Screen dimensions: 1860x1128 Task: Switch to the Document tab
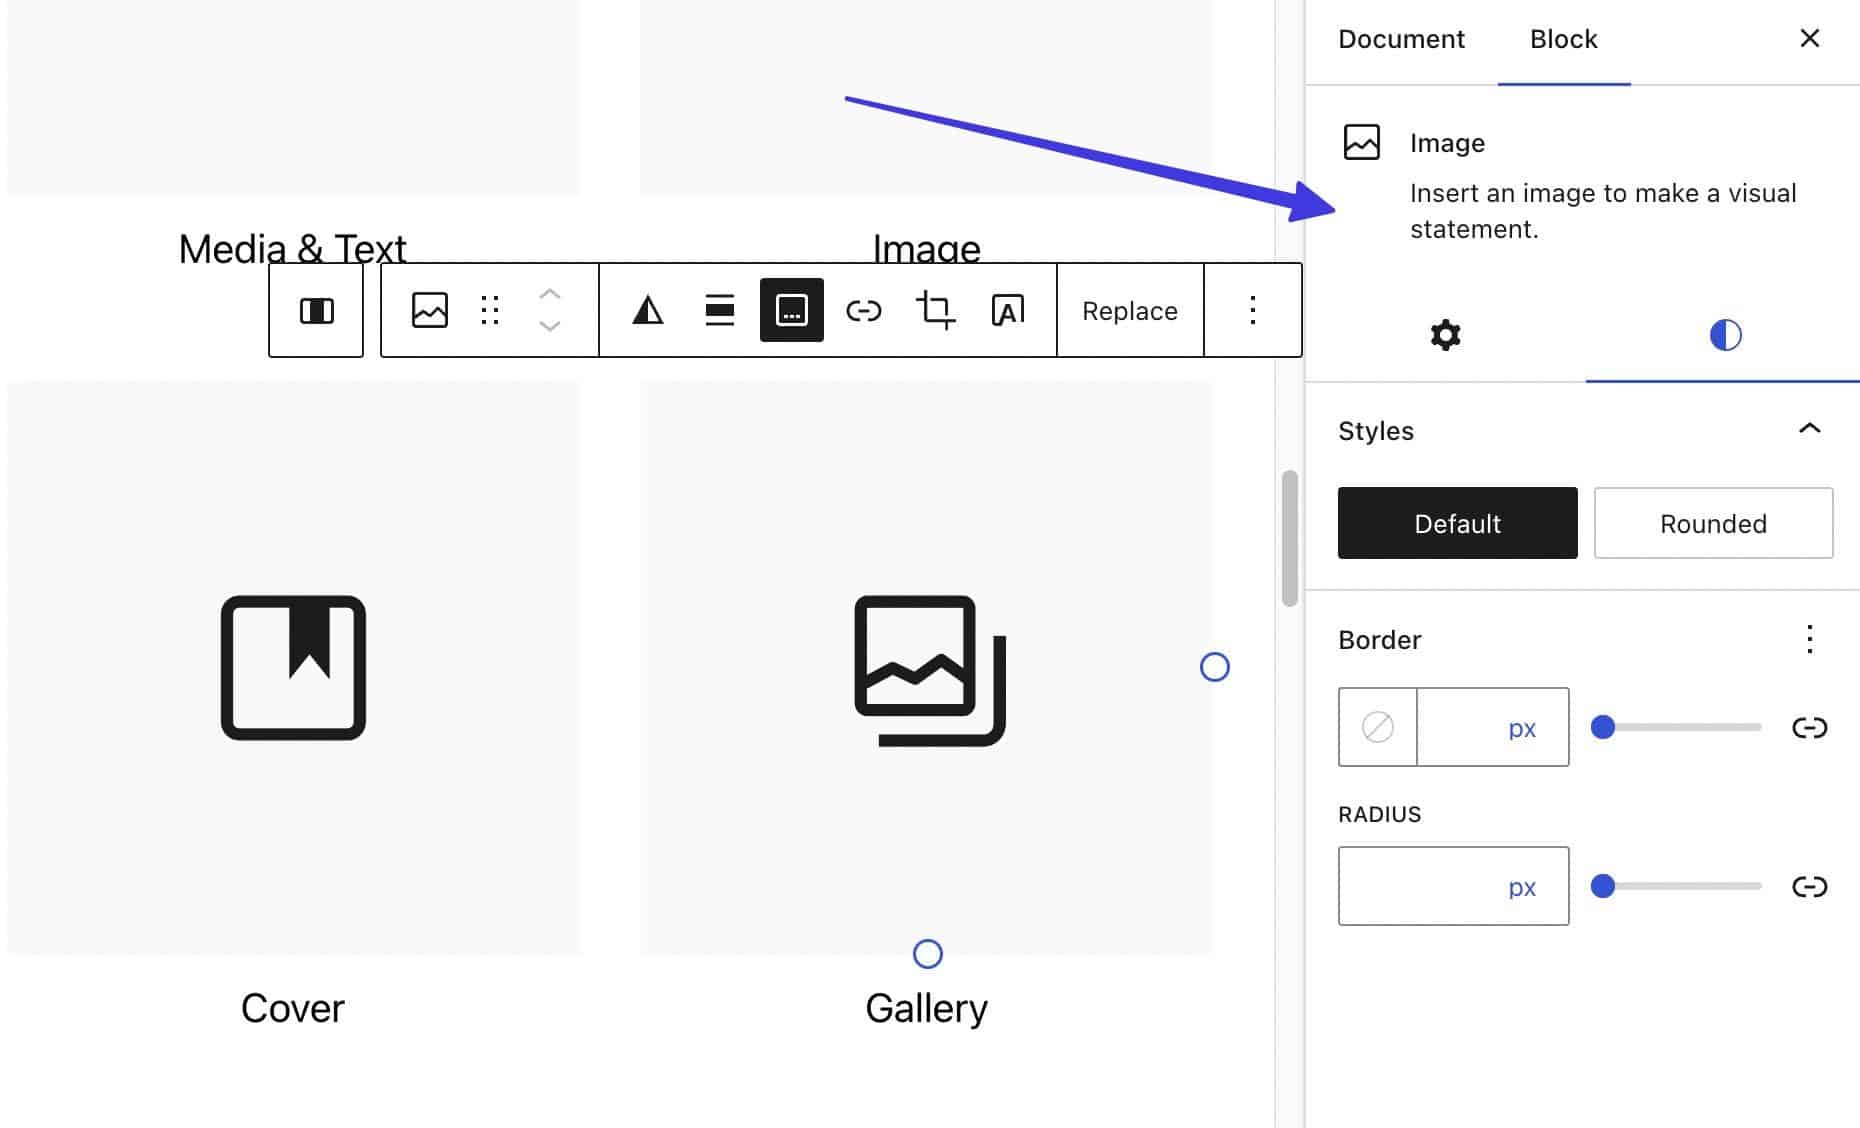[x=1400, y=39]
